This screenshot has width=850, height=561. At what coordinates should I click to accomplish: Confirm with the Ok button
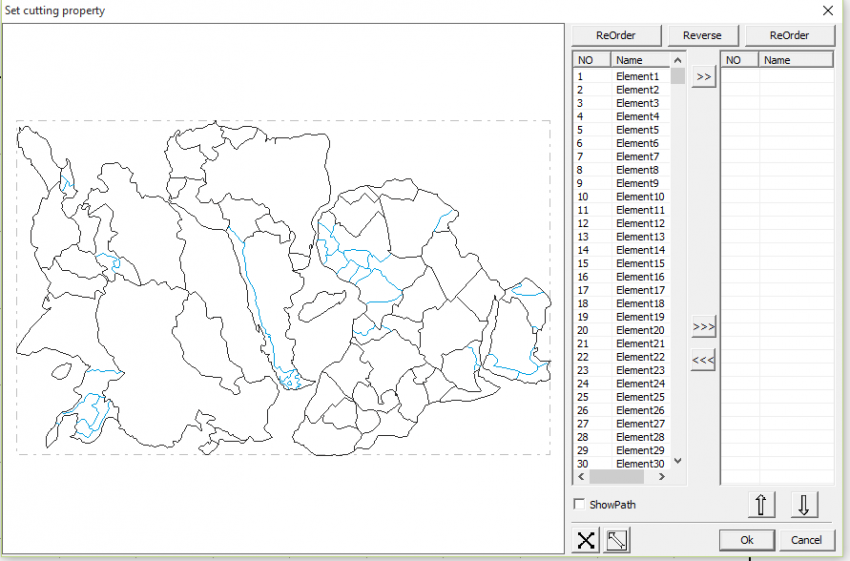pos(746,540)
